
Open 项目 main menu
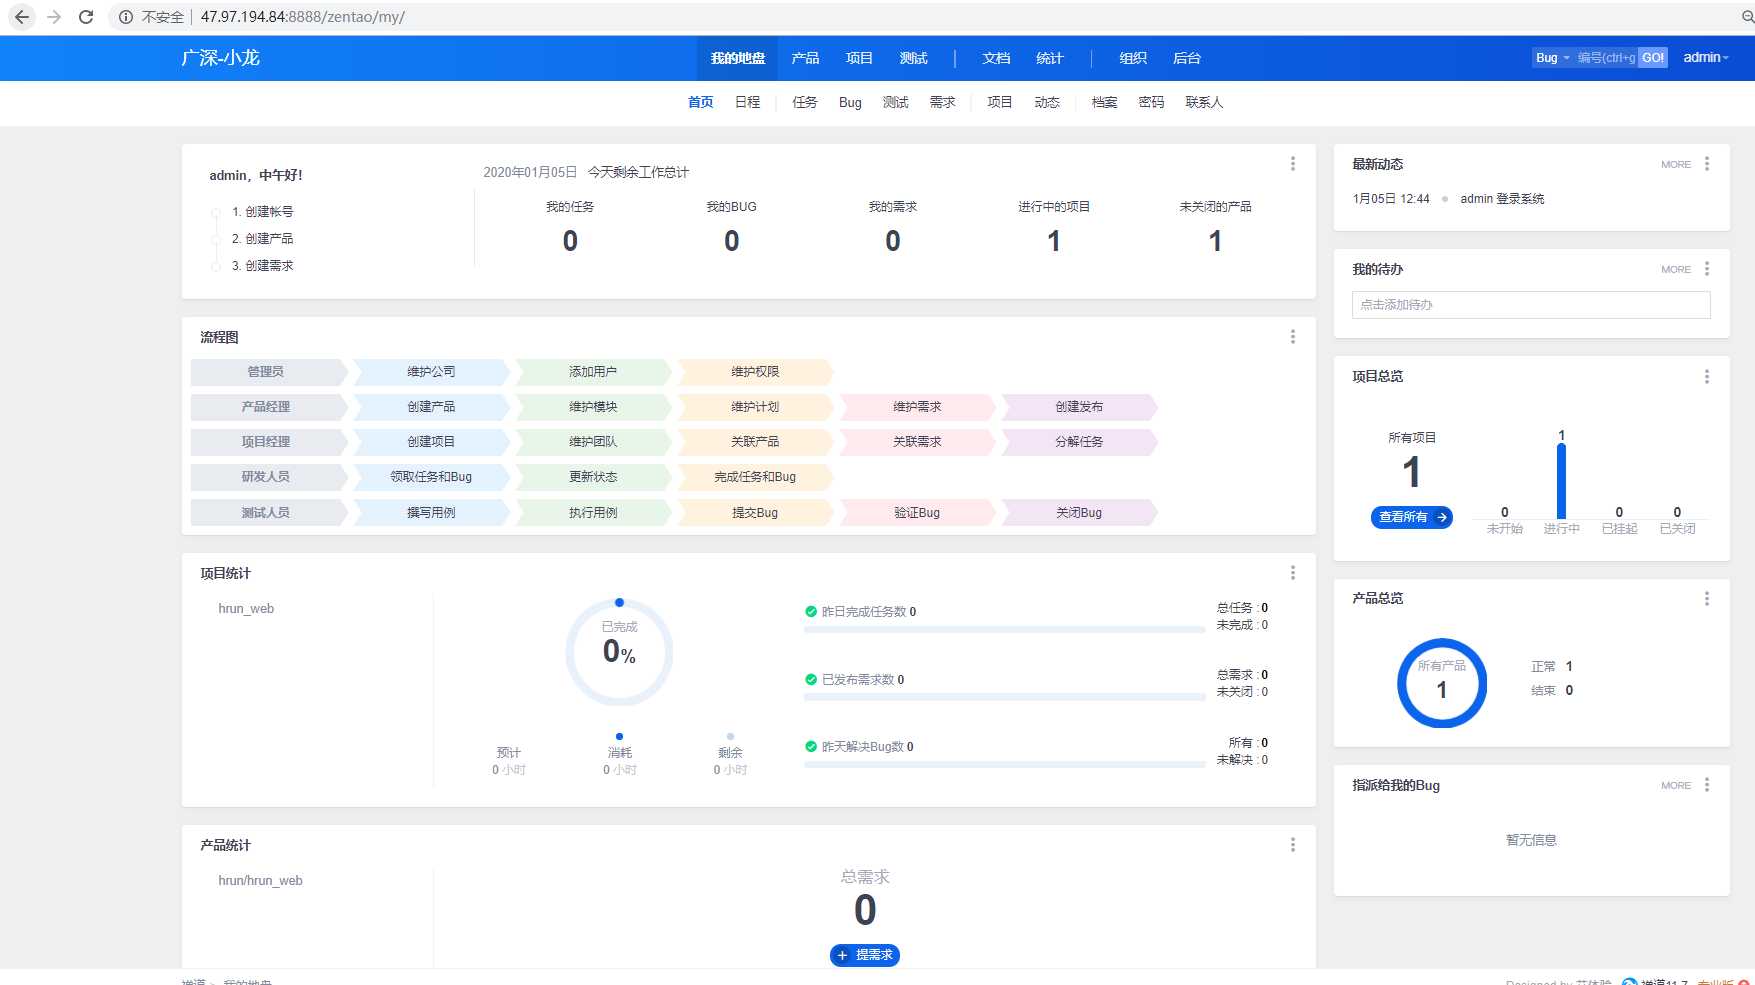[x=859, y=58]
